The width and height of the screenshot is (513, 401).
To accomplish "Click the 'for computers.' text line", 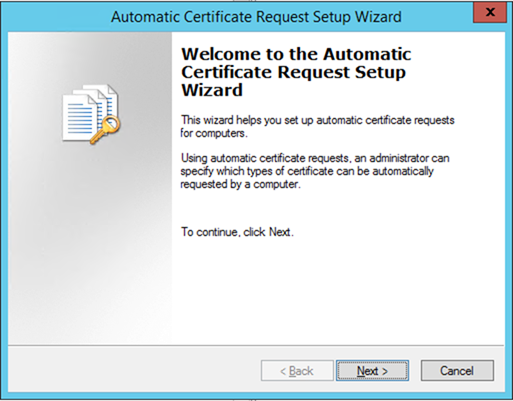I will click(214, 133).
